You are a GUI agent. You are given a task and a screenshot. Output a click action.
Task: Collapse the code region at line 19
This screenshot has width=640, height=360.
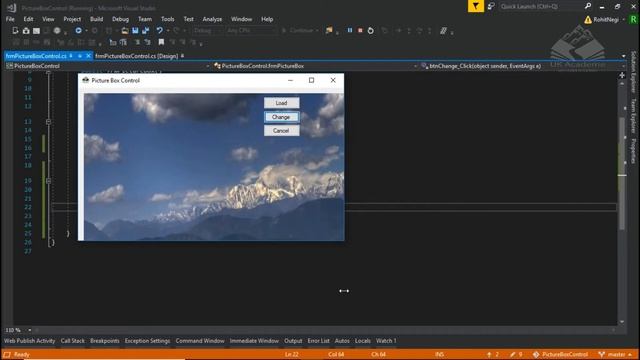point(48,180)
